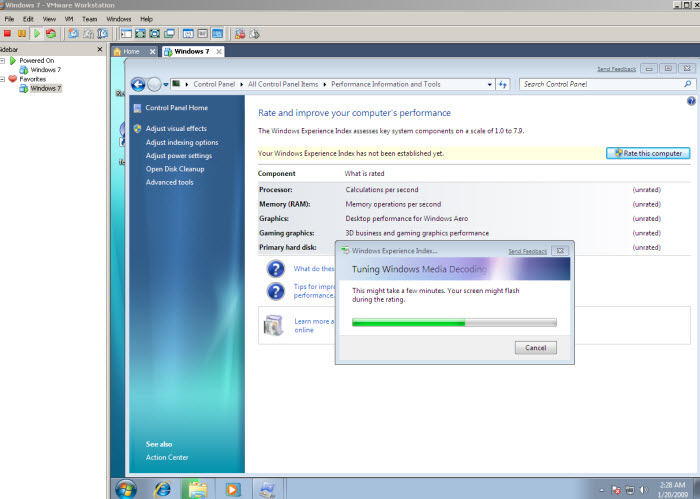
Task: Click the volume speaker tray icon
Action: pyautogui.click(x=643, y=490)
